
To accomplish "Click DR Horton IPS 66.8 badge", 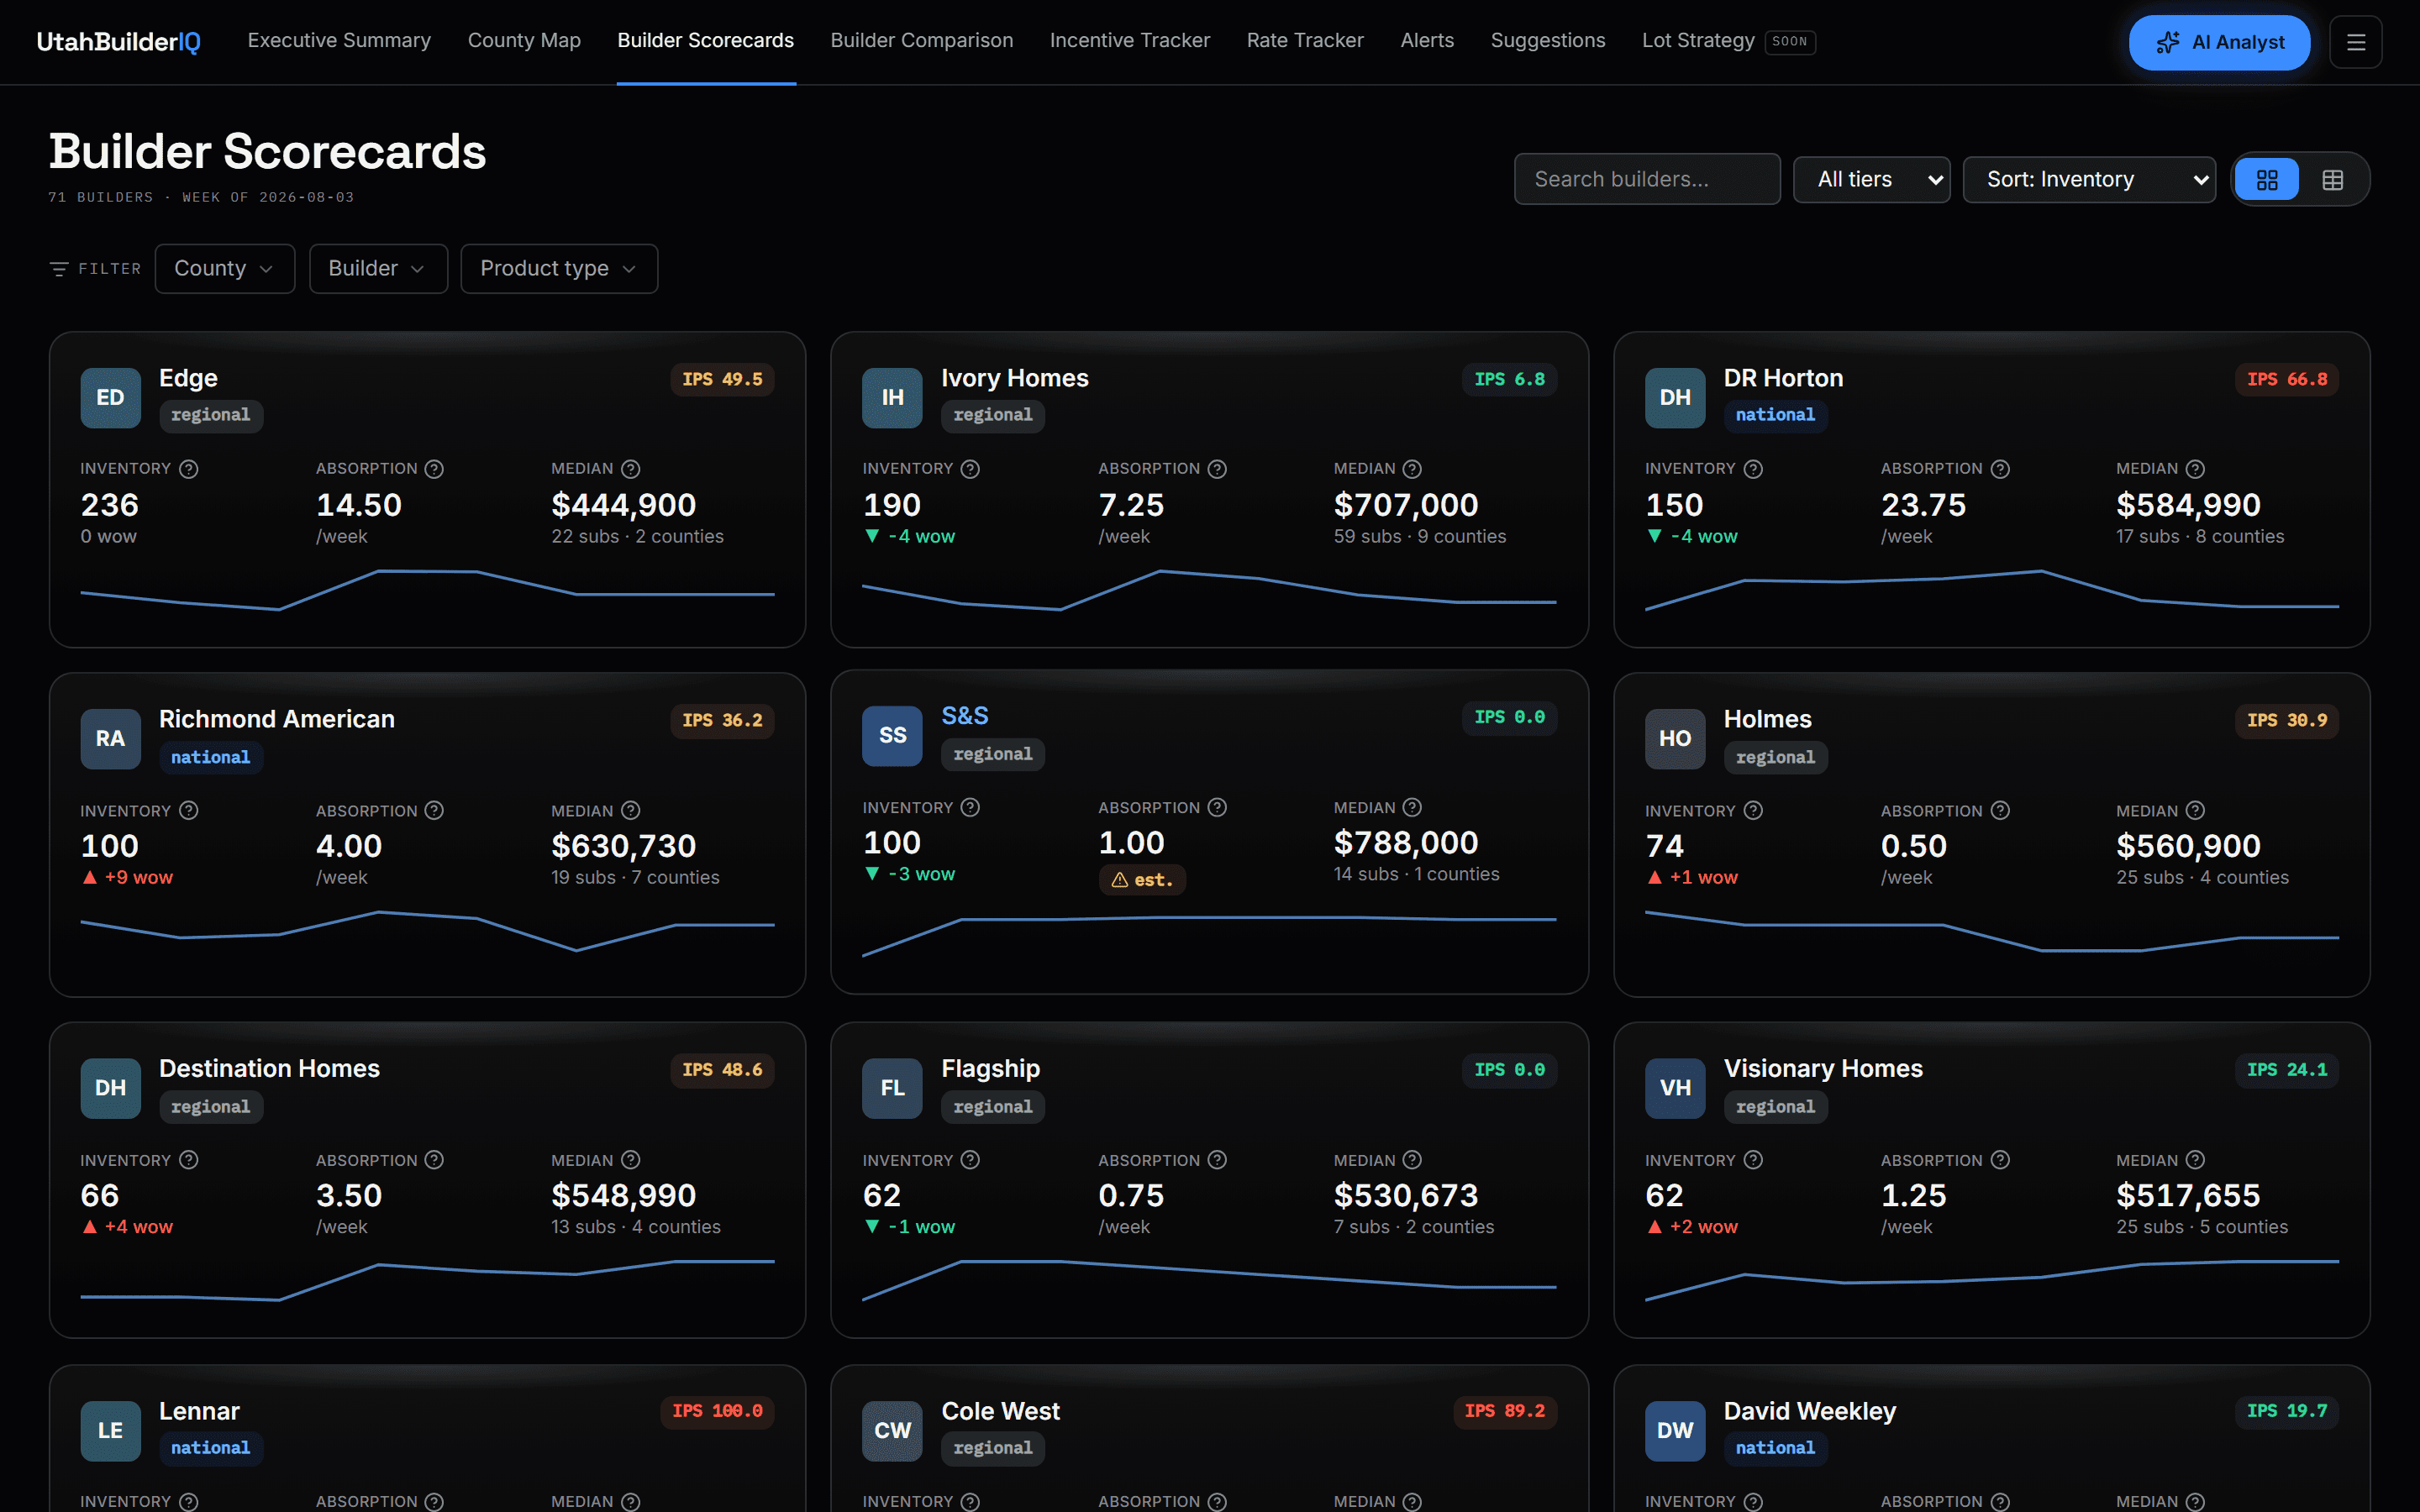I will 2286,380.
